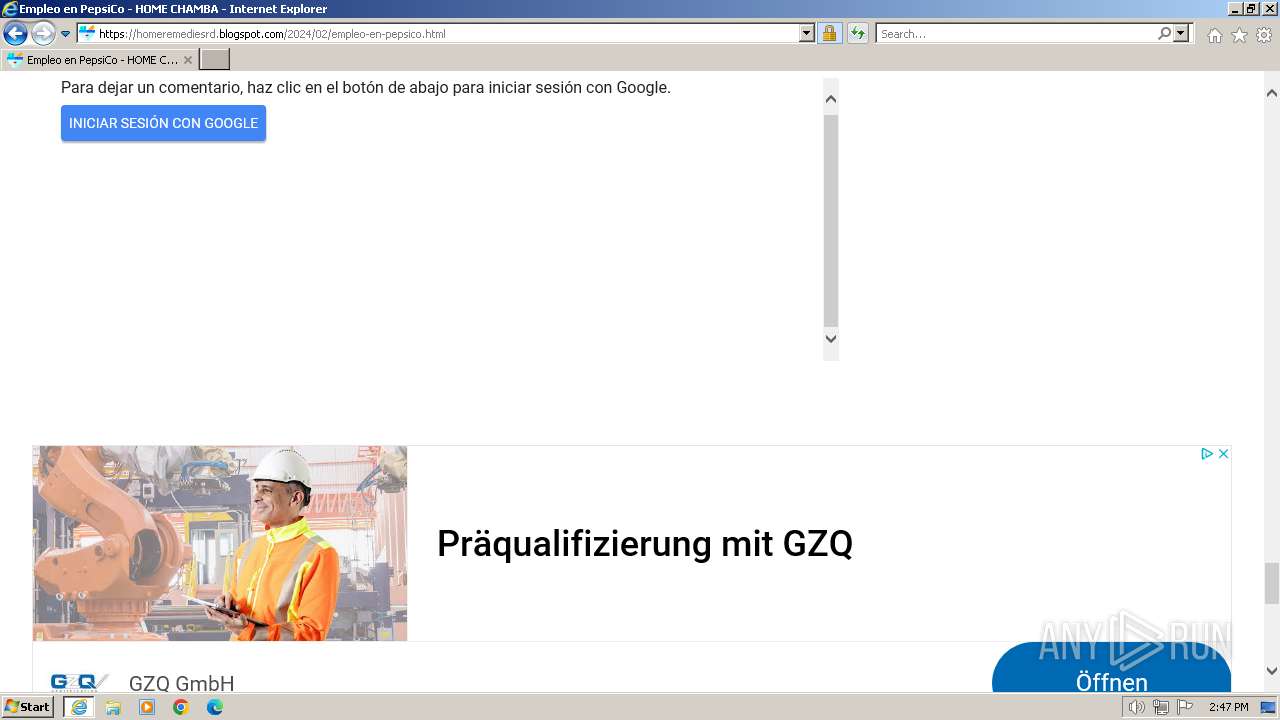The height and width of the screenshot is (720, 1280).
Task: Click the volume speaker tray icon
Action: point(1136,707)
